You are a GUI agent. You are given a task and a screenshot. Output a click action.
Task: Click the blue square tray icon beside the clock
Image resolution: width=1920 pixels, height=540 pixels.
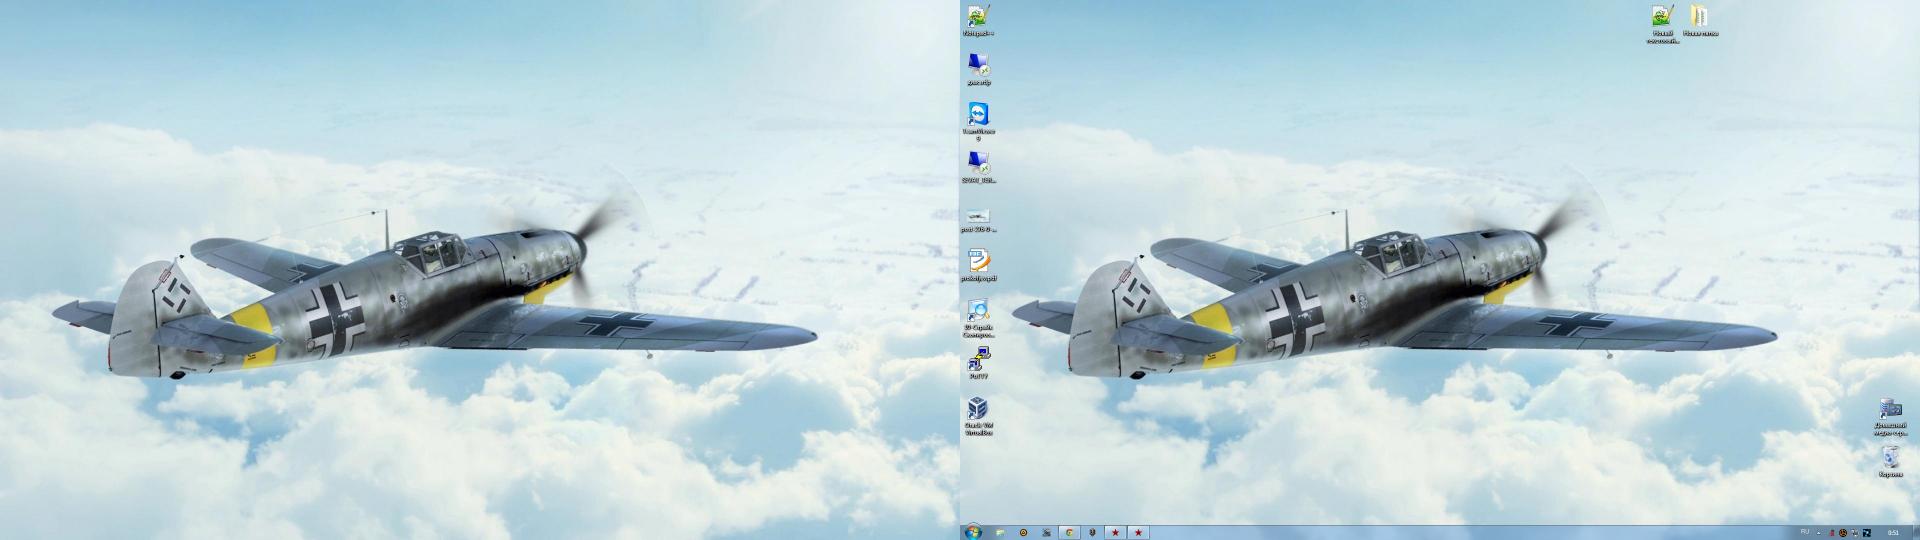coord(1867,533)
